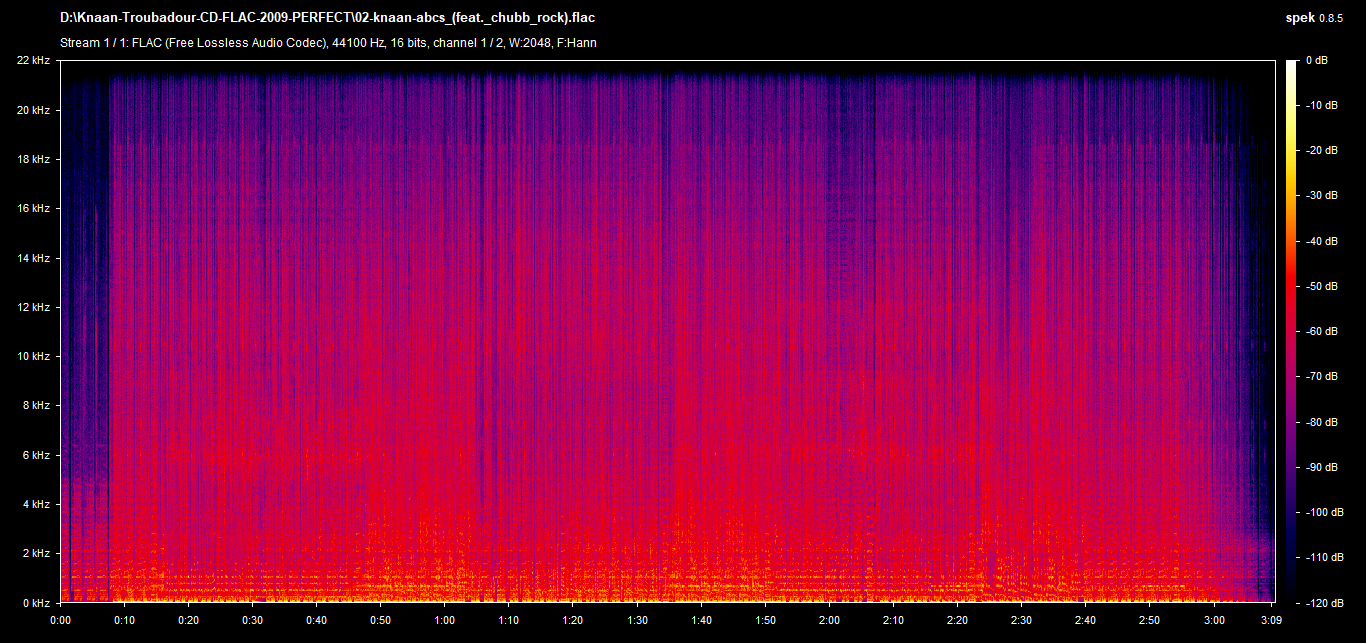Click the 3:09 end time label
Viewport: 1366px width, 643px height.
click(x=1271, y=619)
